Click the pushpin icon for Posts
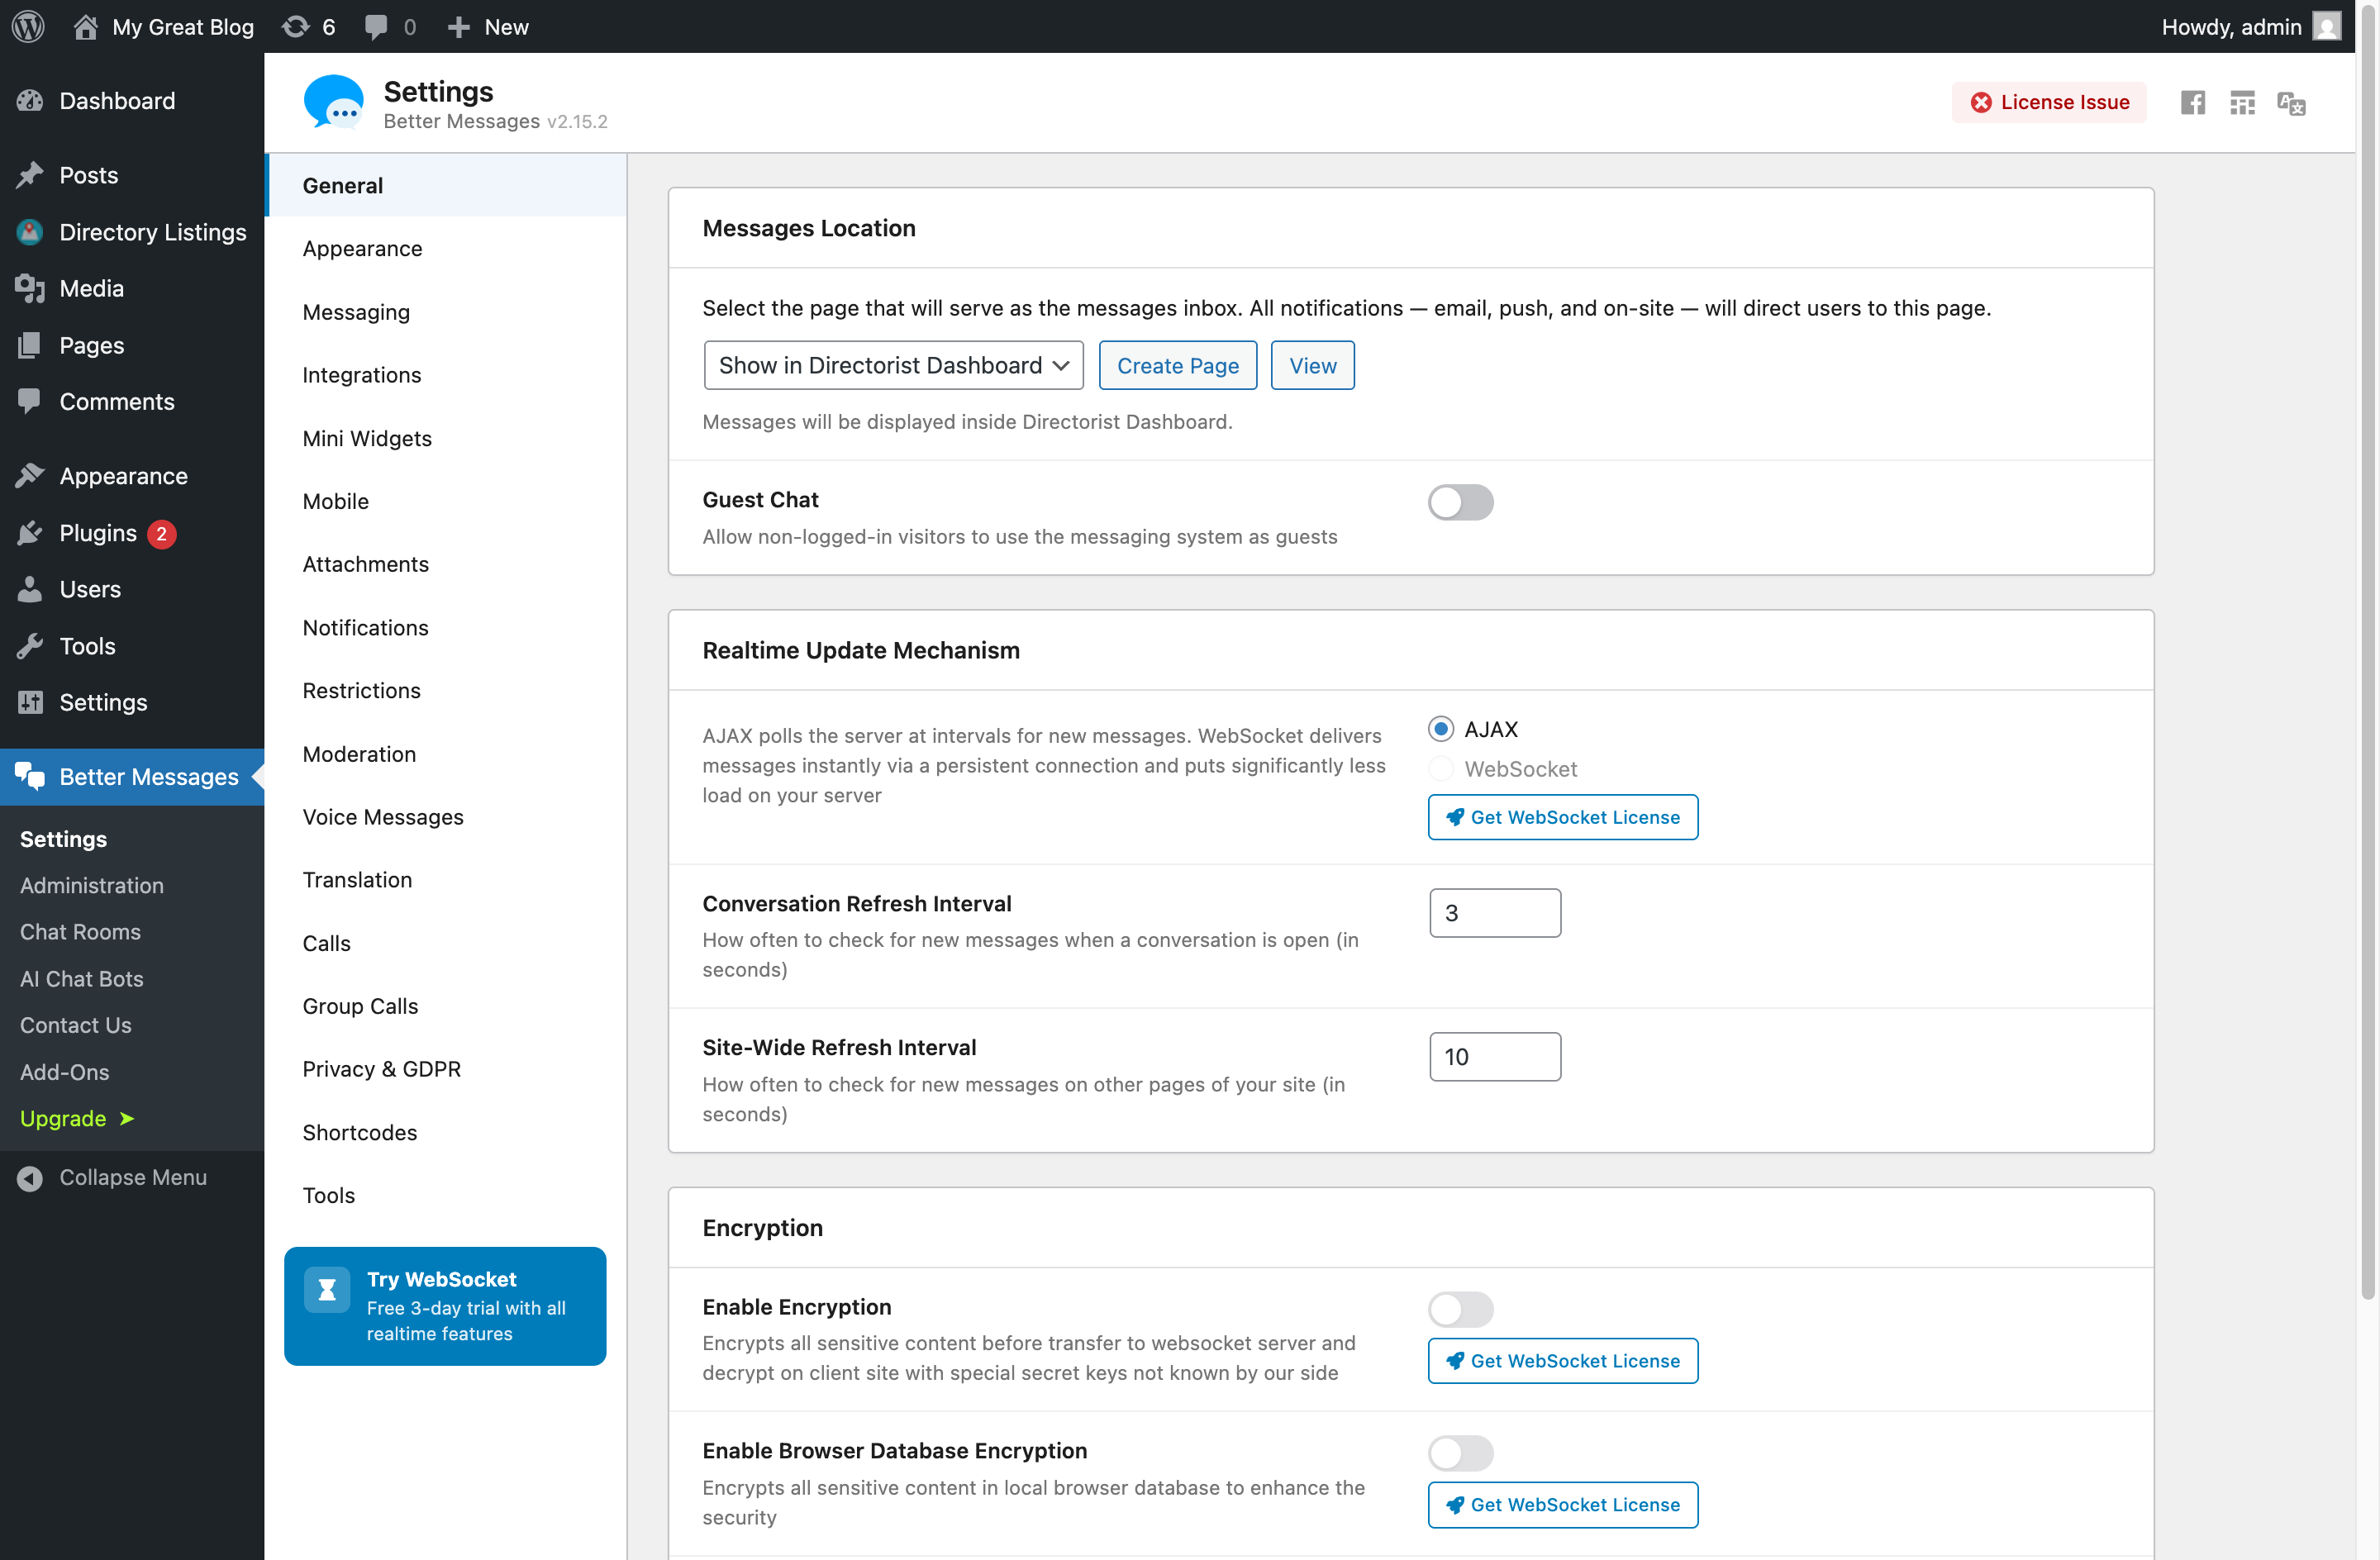Image resolution: width=2380 pixels, height=1560 pixels. 30,175
